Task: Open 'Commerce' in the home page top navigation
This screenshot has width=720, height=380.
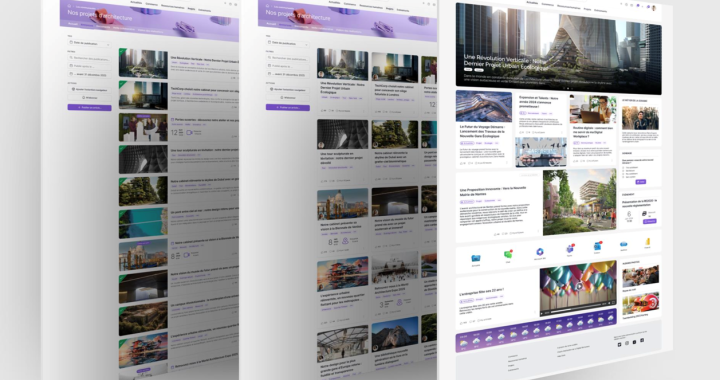Action: [547, 5]
